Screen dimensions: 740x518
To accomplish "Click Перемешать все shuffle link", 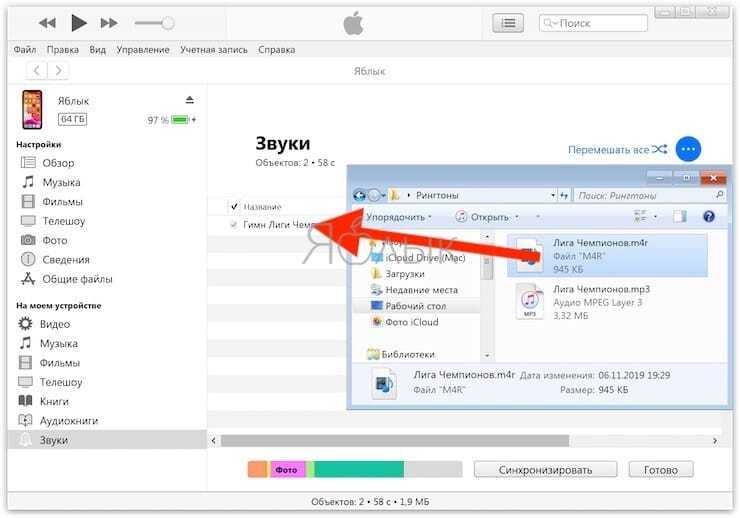I will [x=617, y=150].
